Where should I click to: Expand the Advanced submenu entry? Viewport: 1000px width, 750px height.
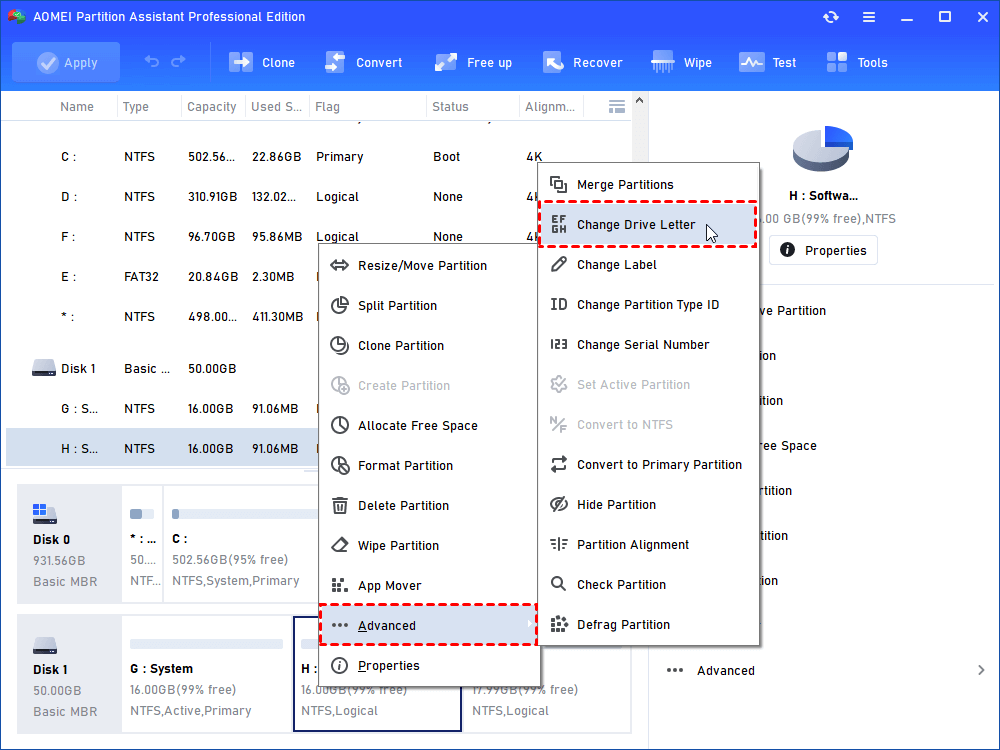coord(429,625)
